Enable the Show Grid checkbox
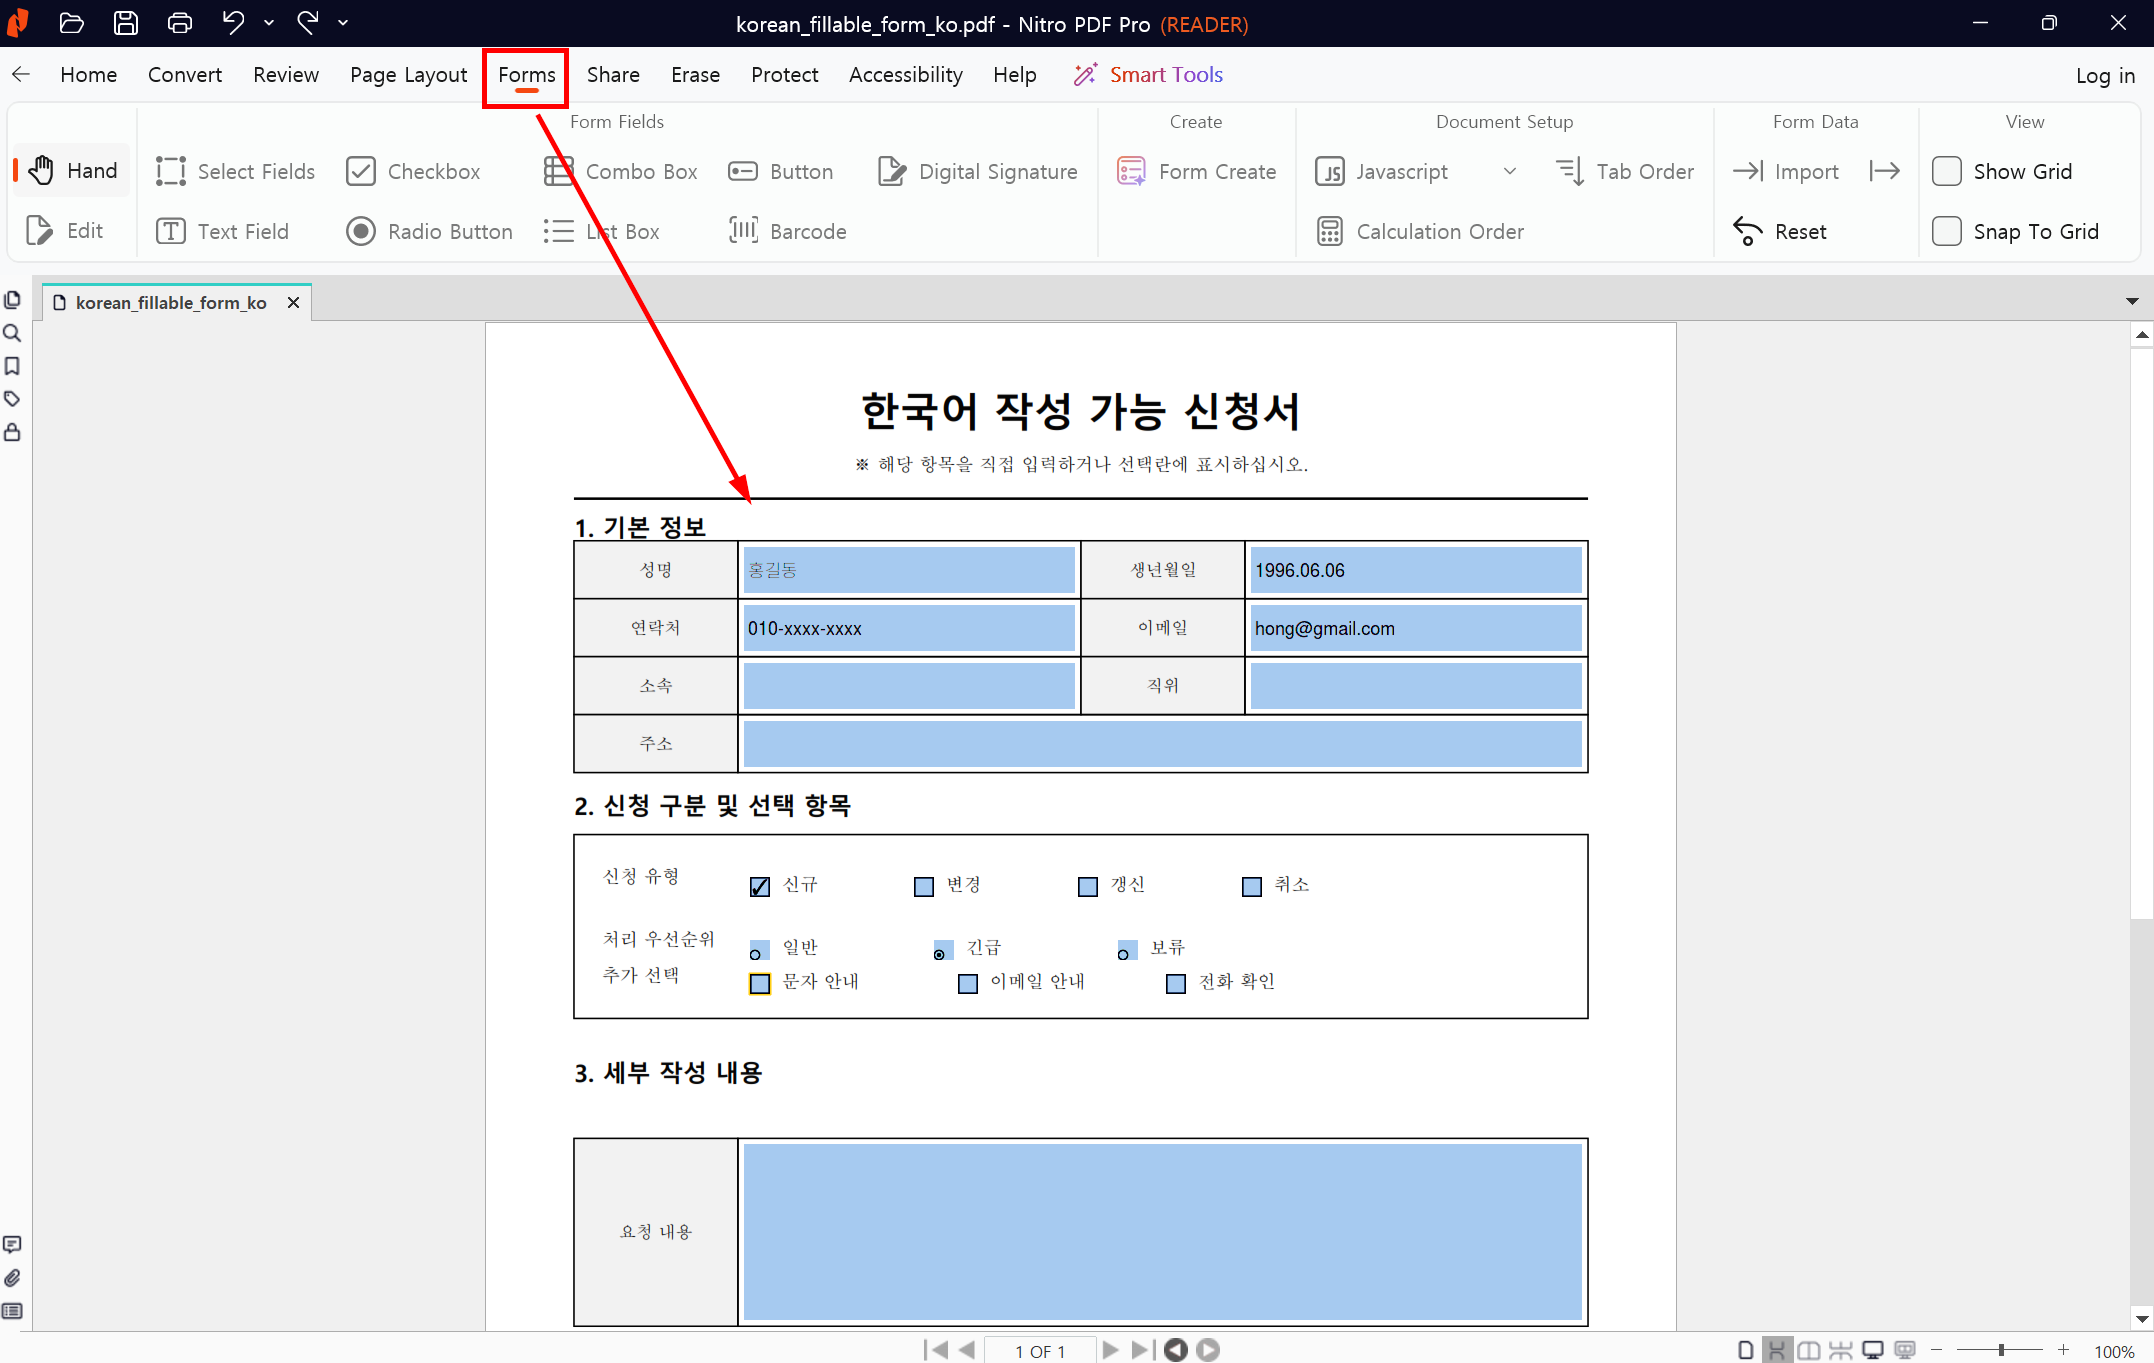2154x1363 pixels. point(1946,172)
